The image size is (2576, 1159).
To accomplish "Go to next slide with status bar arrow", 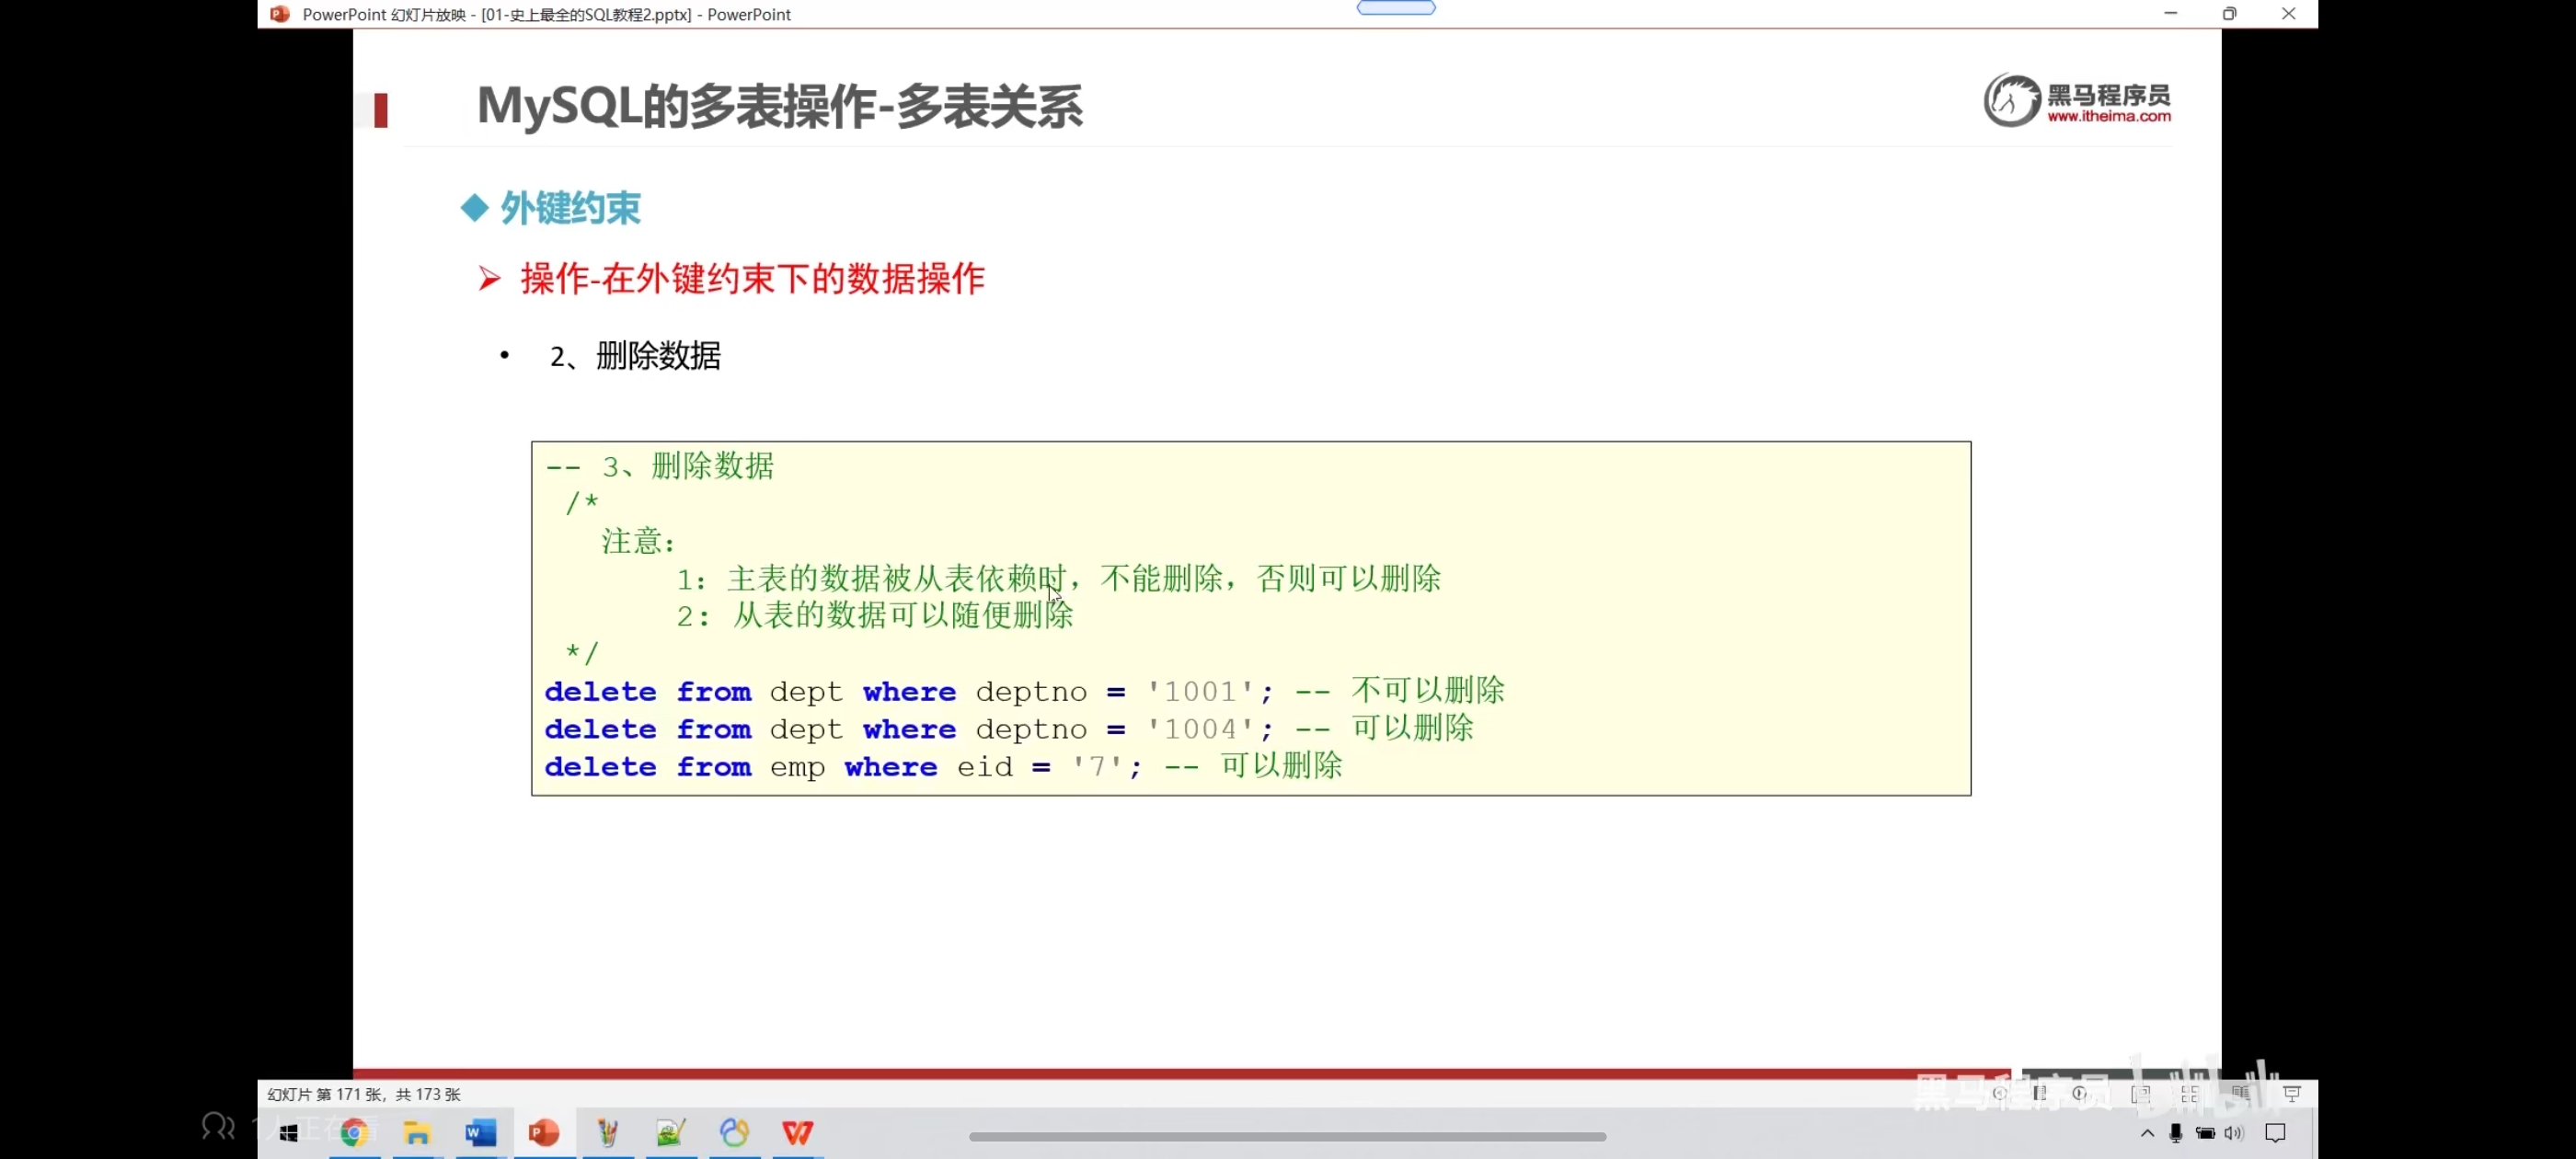I will pos(2080,1093).
